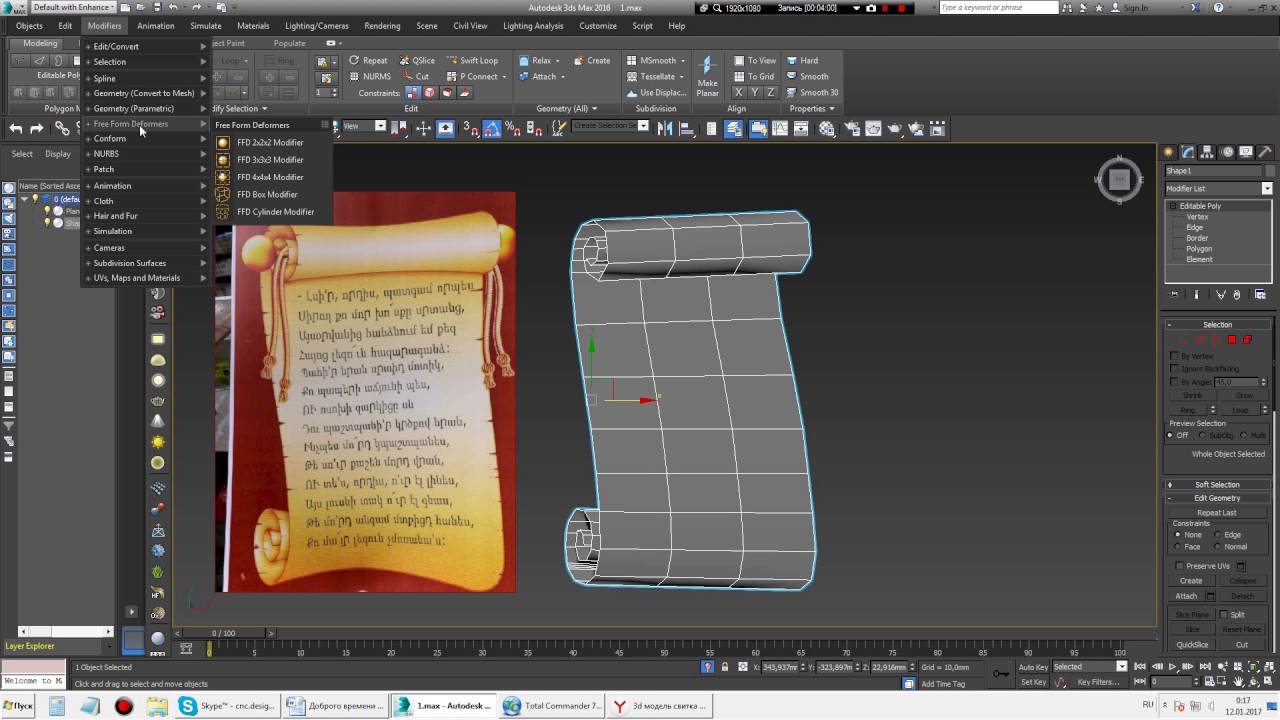Click the Repeat Last button
Image resolution: width=1280 pixels, height=720 pixels.
pyautogui.click(x=1217, y=513)
